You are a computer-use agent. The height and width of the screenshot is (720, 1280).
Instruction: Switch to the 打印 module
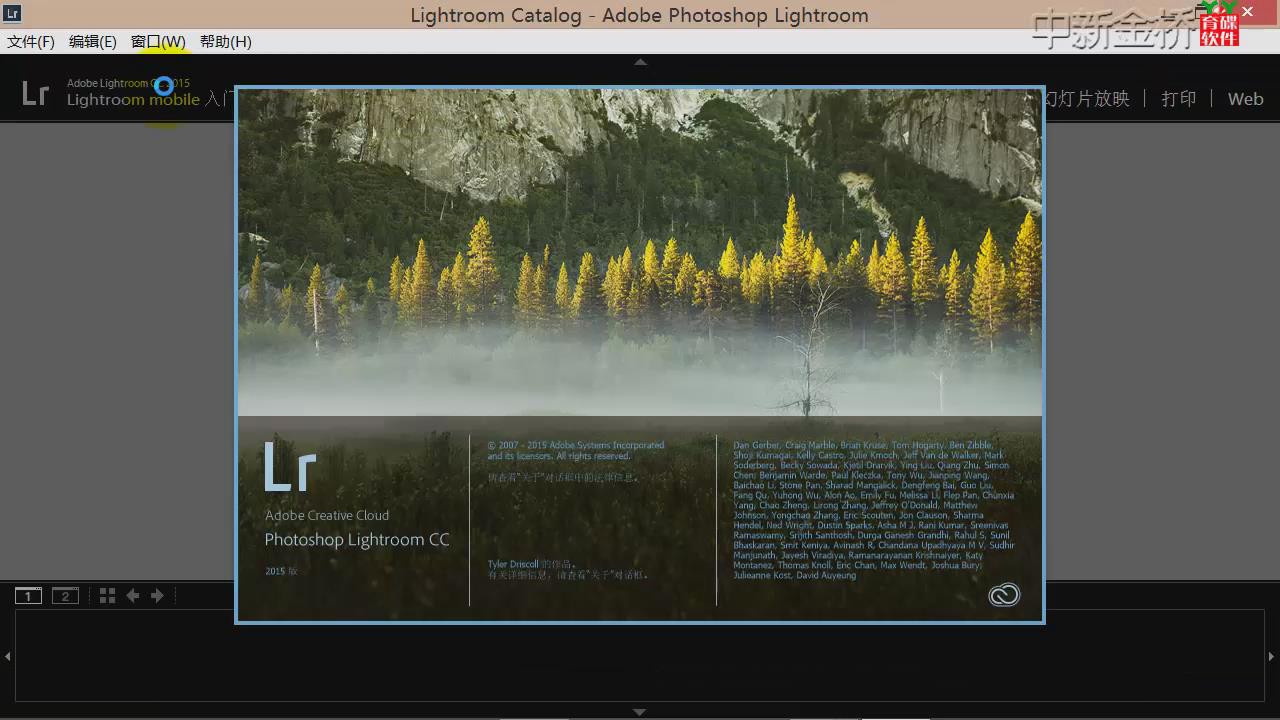pyautogui.click(x=1179, y=99)
